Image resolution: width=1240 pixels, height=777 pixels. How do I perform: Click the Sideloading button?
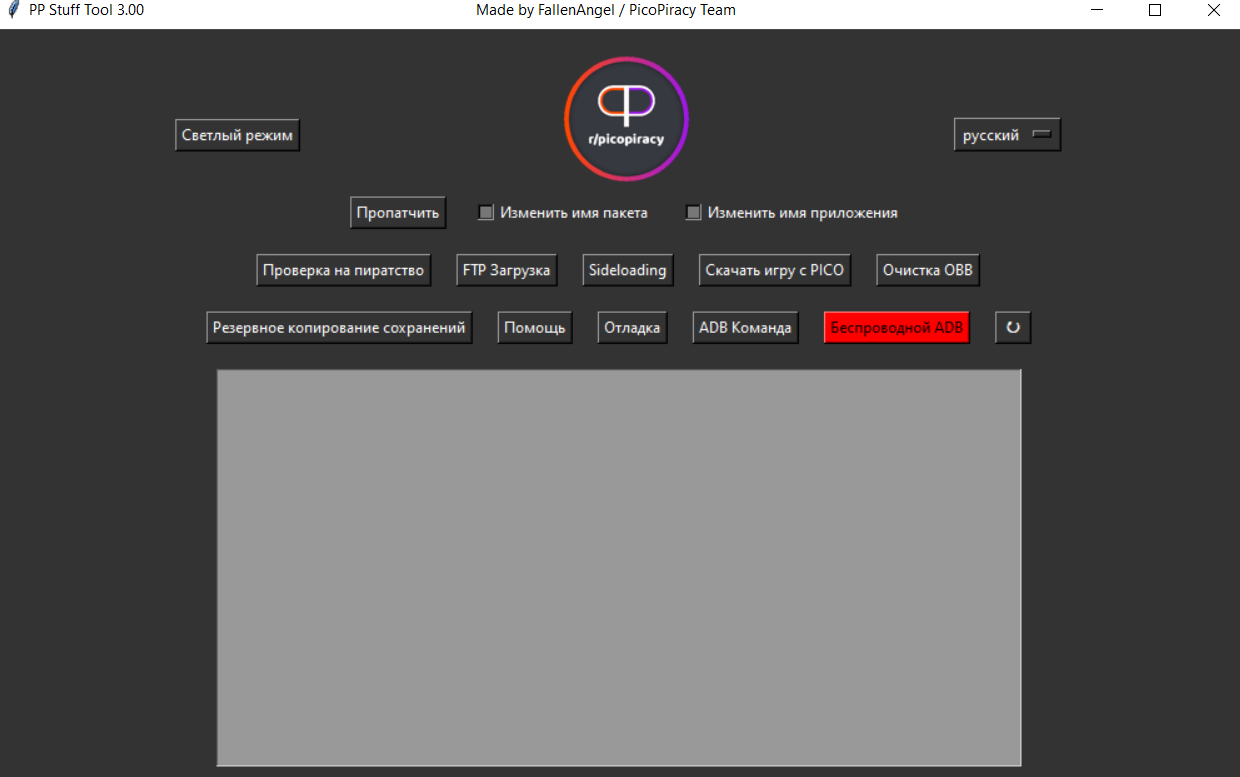tap(627, 270)
